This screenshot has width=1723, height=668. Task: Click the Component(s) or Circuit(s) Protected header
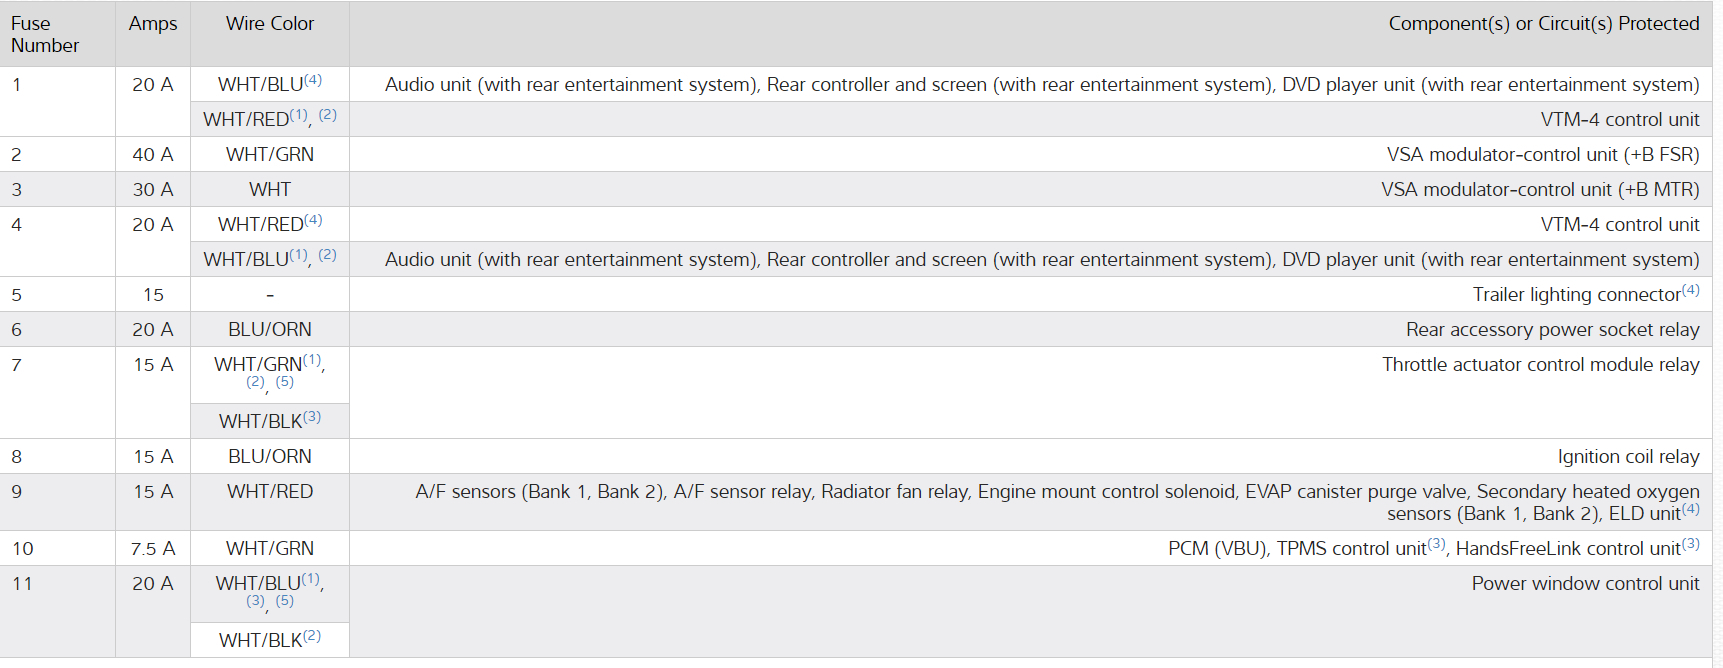tap(1543, 24)
